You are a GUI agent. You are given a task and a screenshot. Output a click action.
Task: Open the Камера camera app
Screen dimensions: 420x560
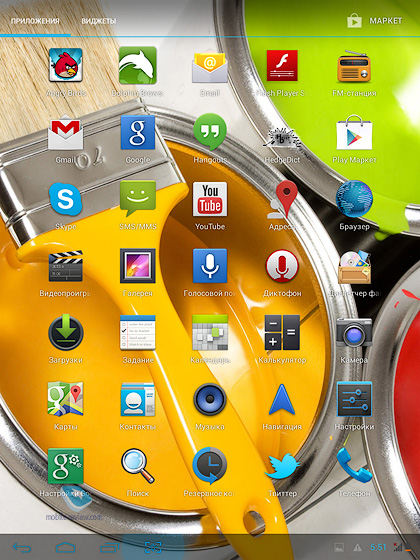354,333
